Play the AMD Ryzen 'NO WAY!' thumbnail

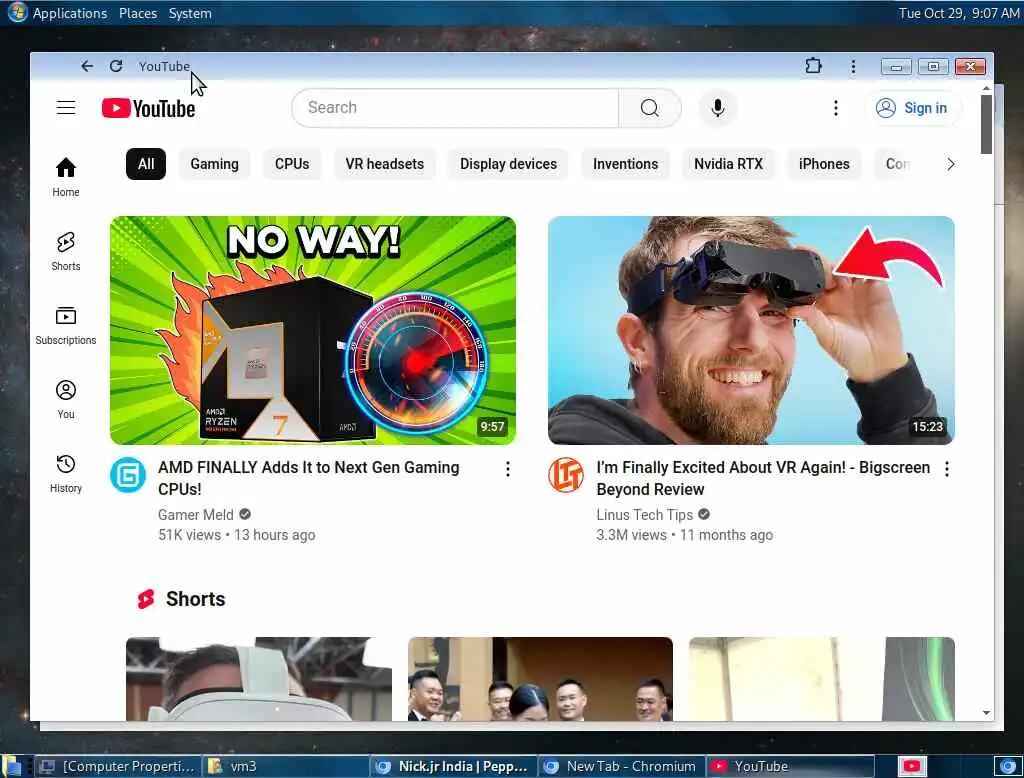coord(313,331)
